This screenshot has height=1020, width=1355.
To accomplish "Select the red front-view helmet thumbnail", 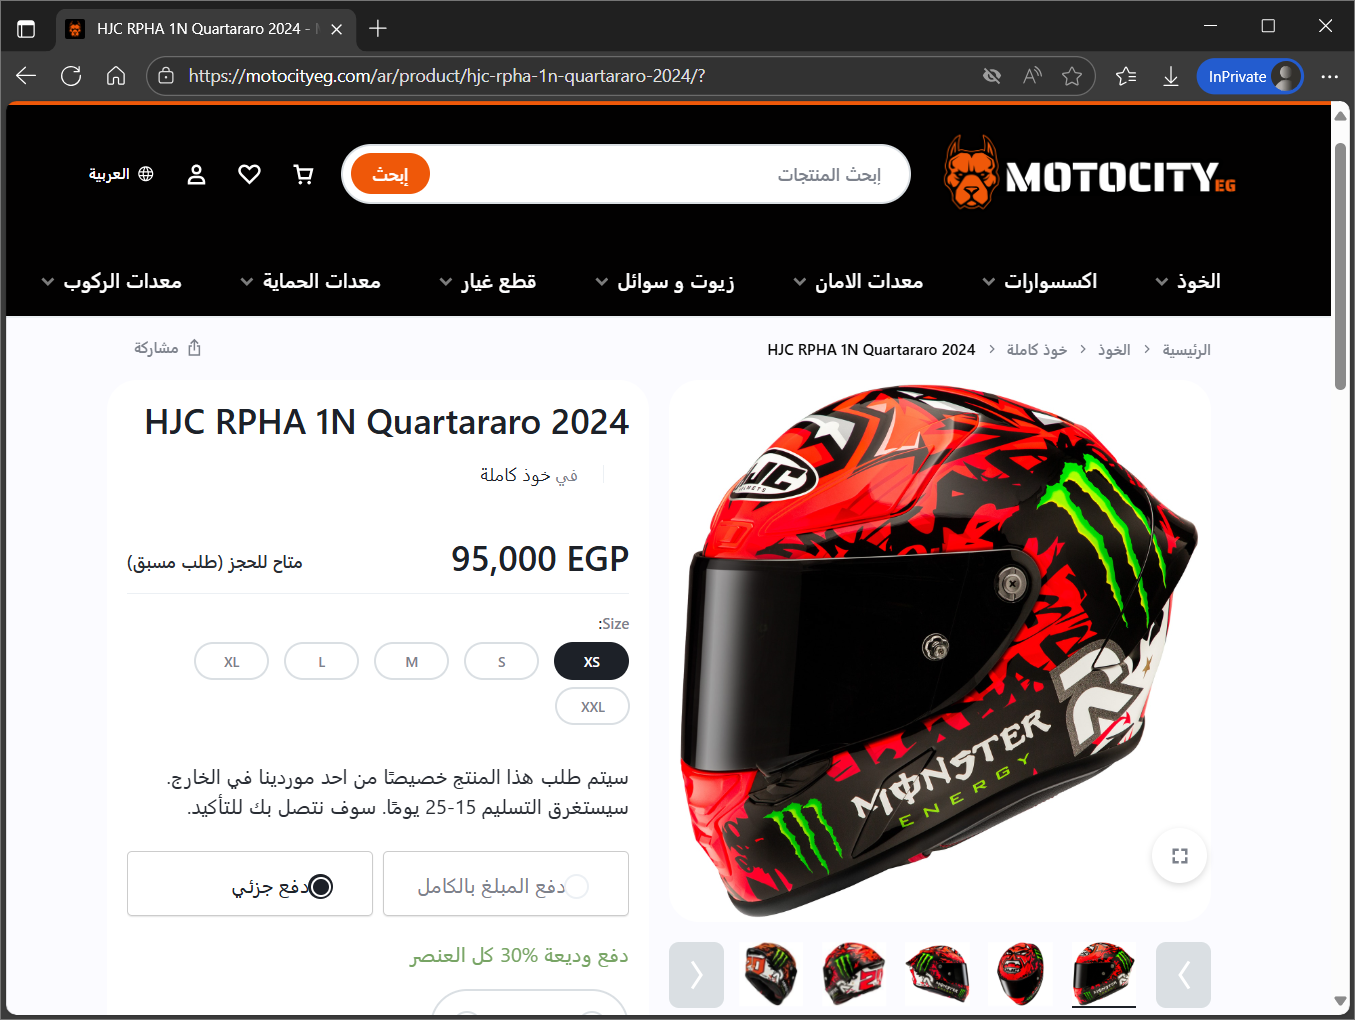I will (x=1020, y=973).
